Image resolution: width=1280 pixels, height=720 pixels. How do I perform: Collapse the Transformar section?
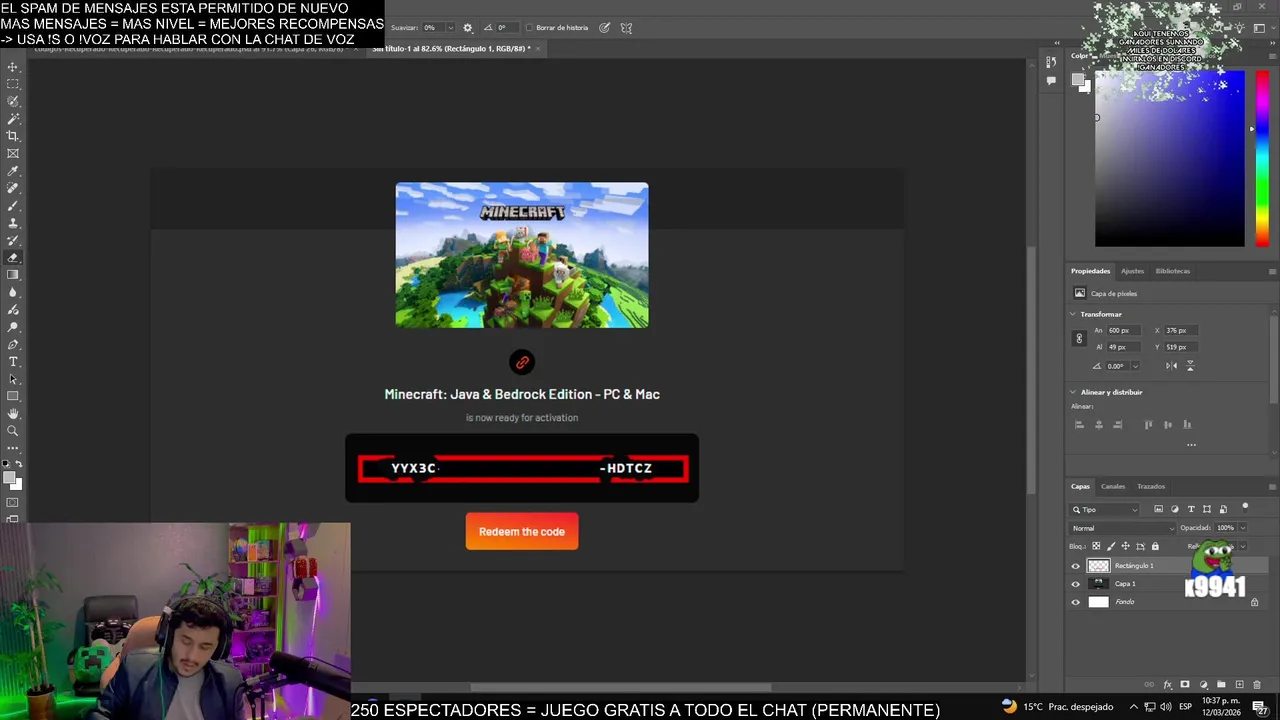coord(1073,314)
